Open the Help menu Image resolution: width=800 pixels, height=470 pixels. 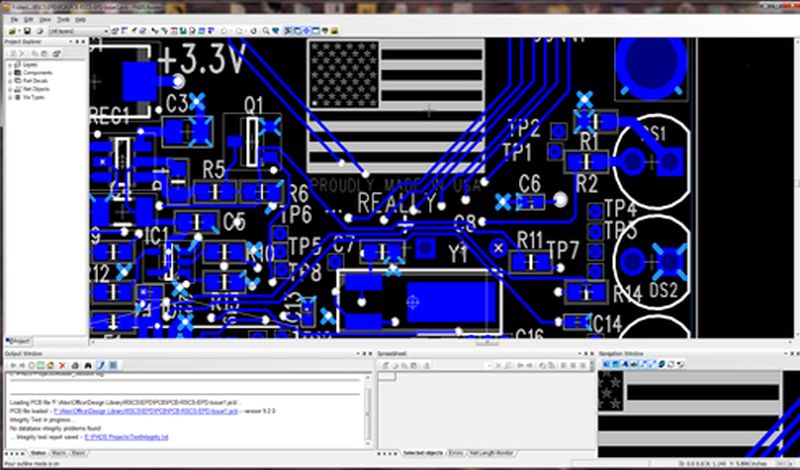(x=81, y=19)
